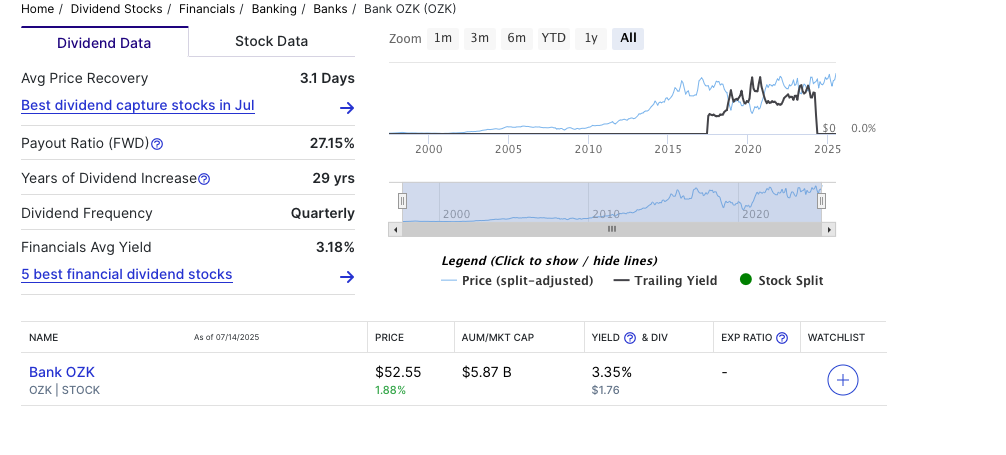The height and width of the screenshot is (455, 1006).
Task: Switch to the Stock Data tab
Action: pos(271,41)
